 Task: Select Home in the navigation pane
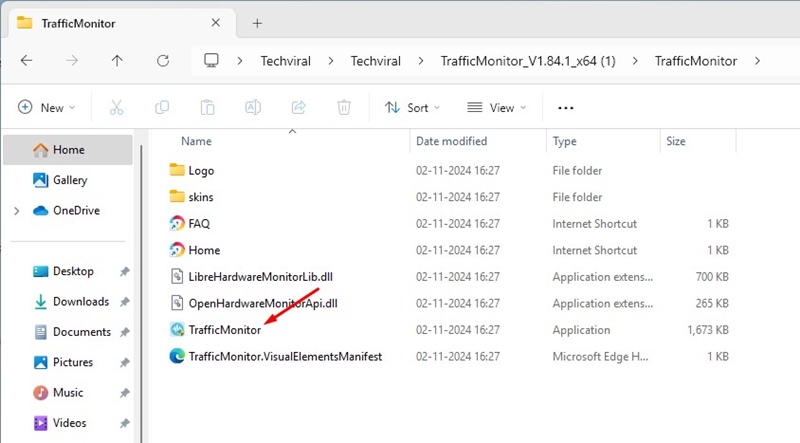68,150
